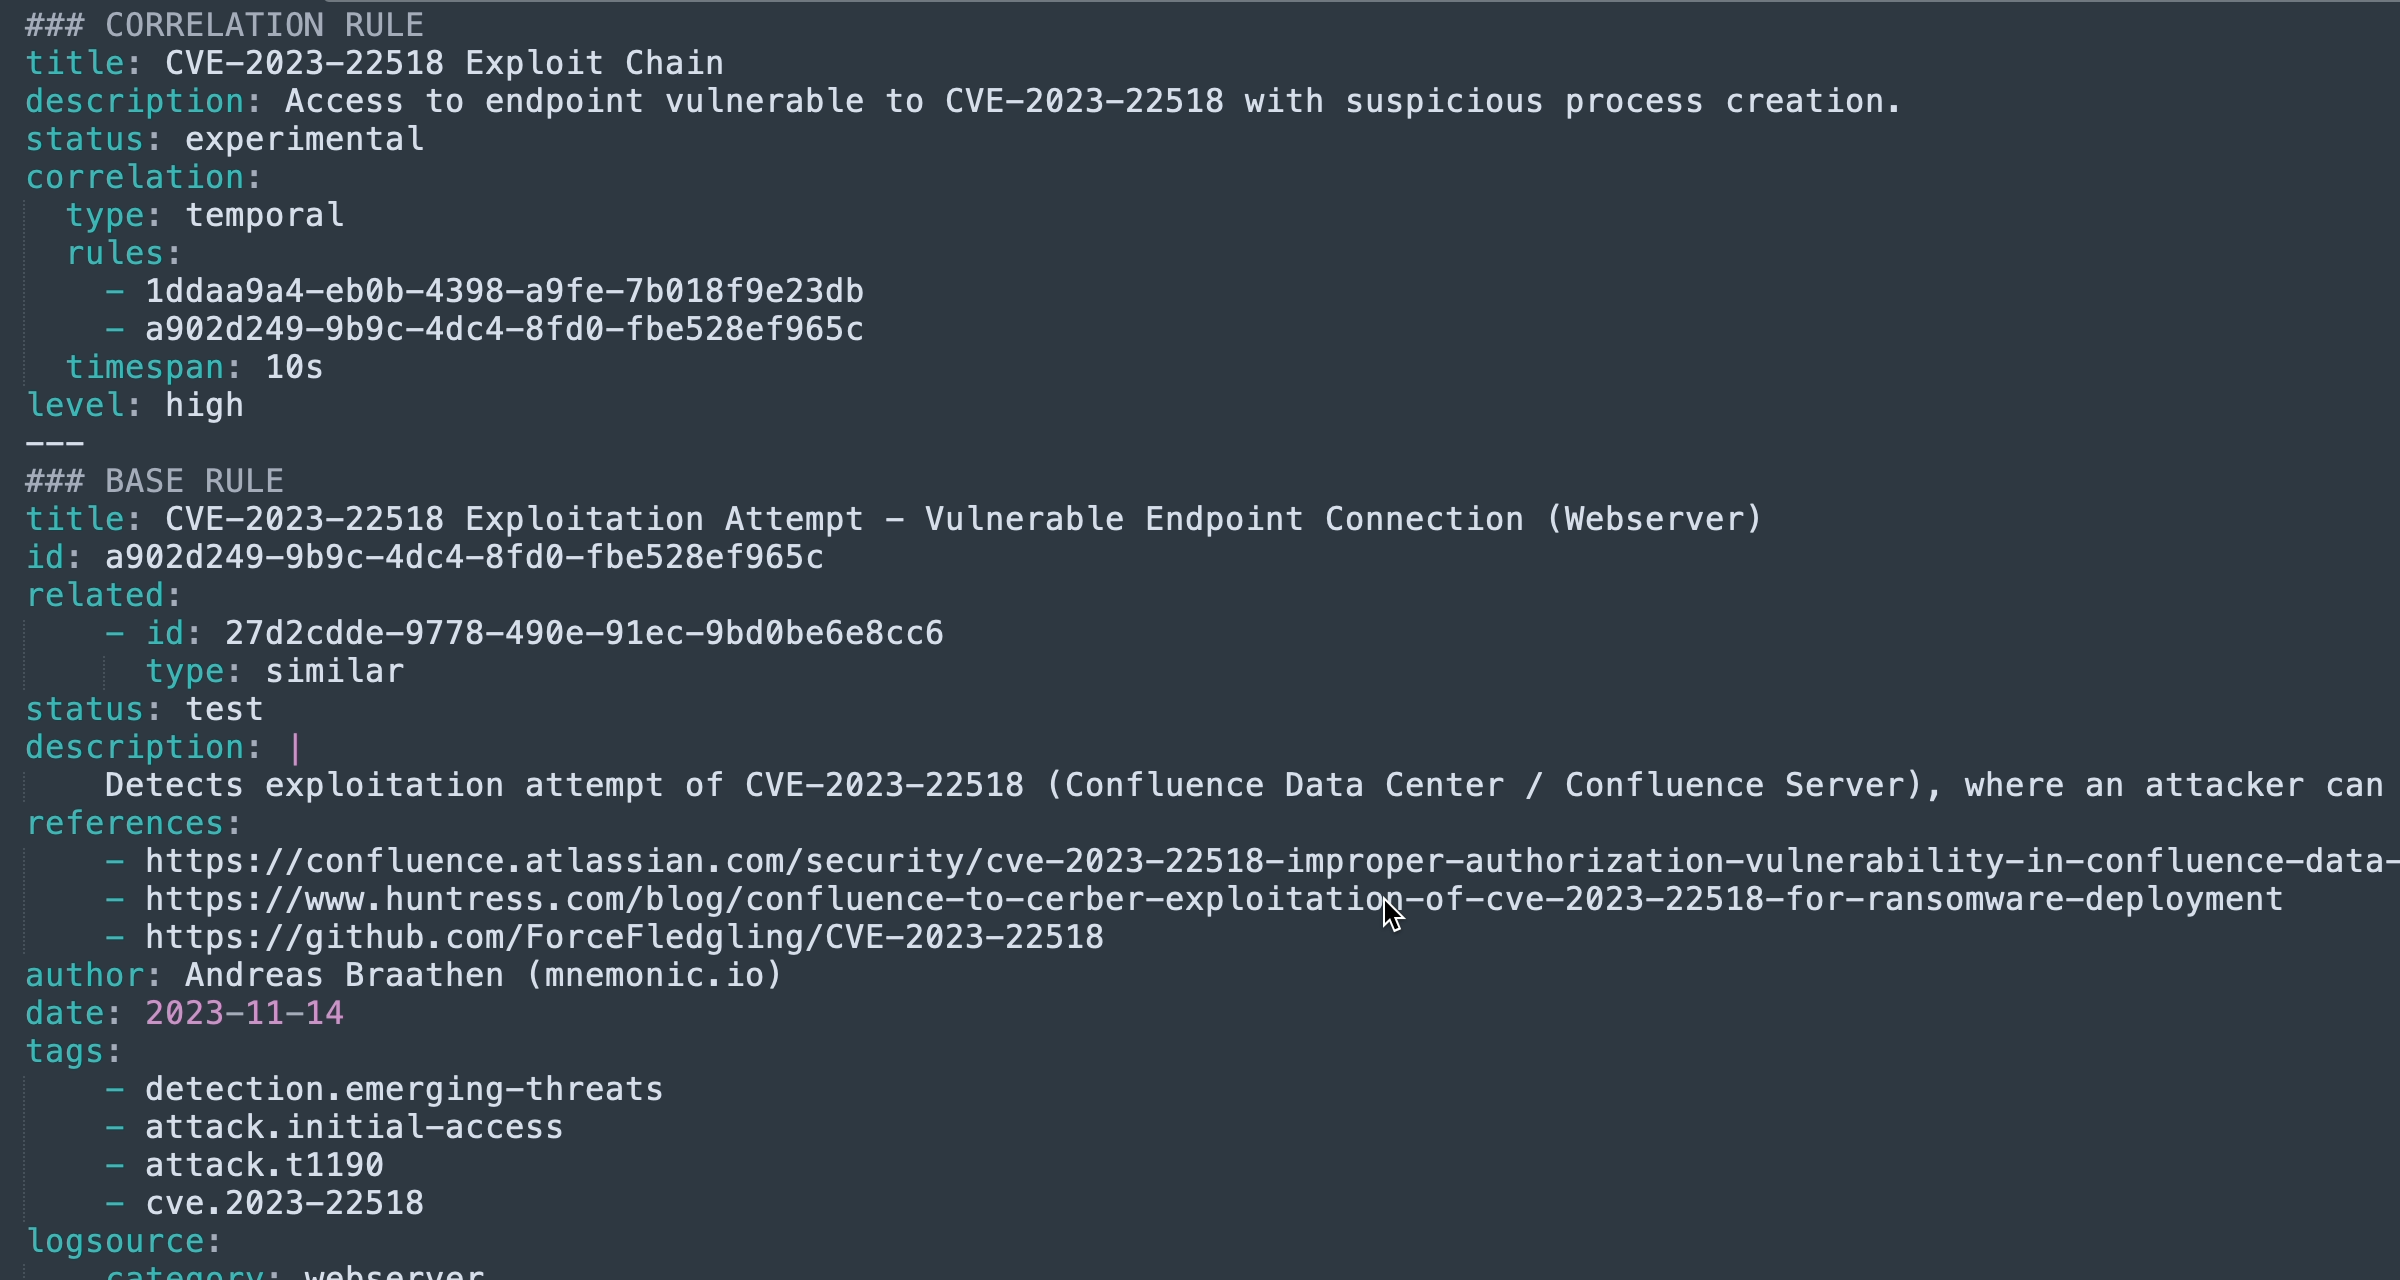
Task: Click the author name Andreas Braathen
Action: [x=344, y=975]
